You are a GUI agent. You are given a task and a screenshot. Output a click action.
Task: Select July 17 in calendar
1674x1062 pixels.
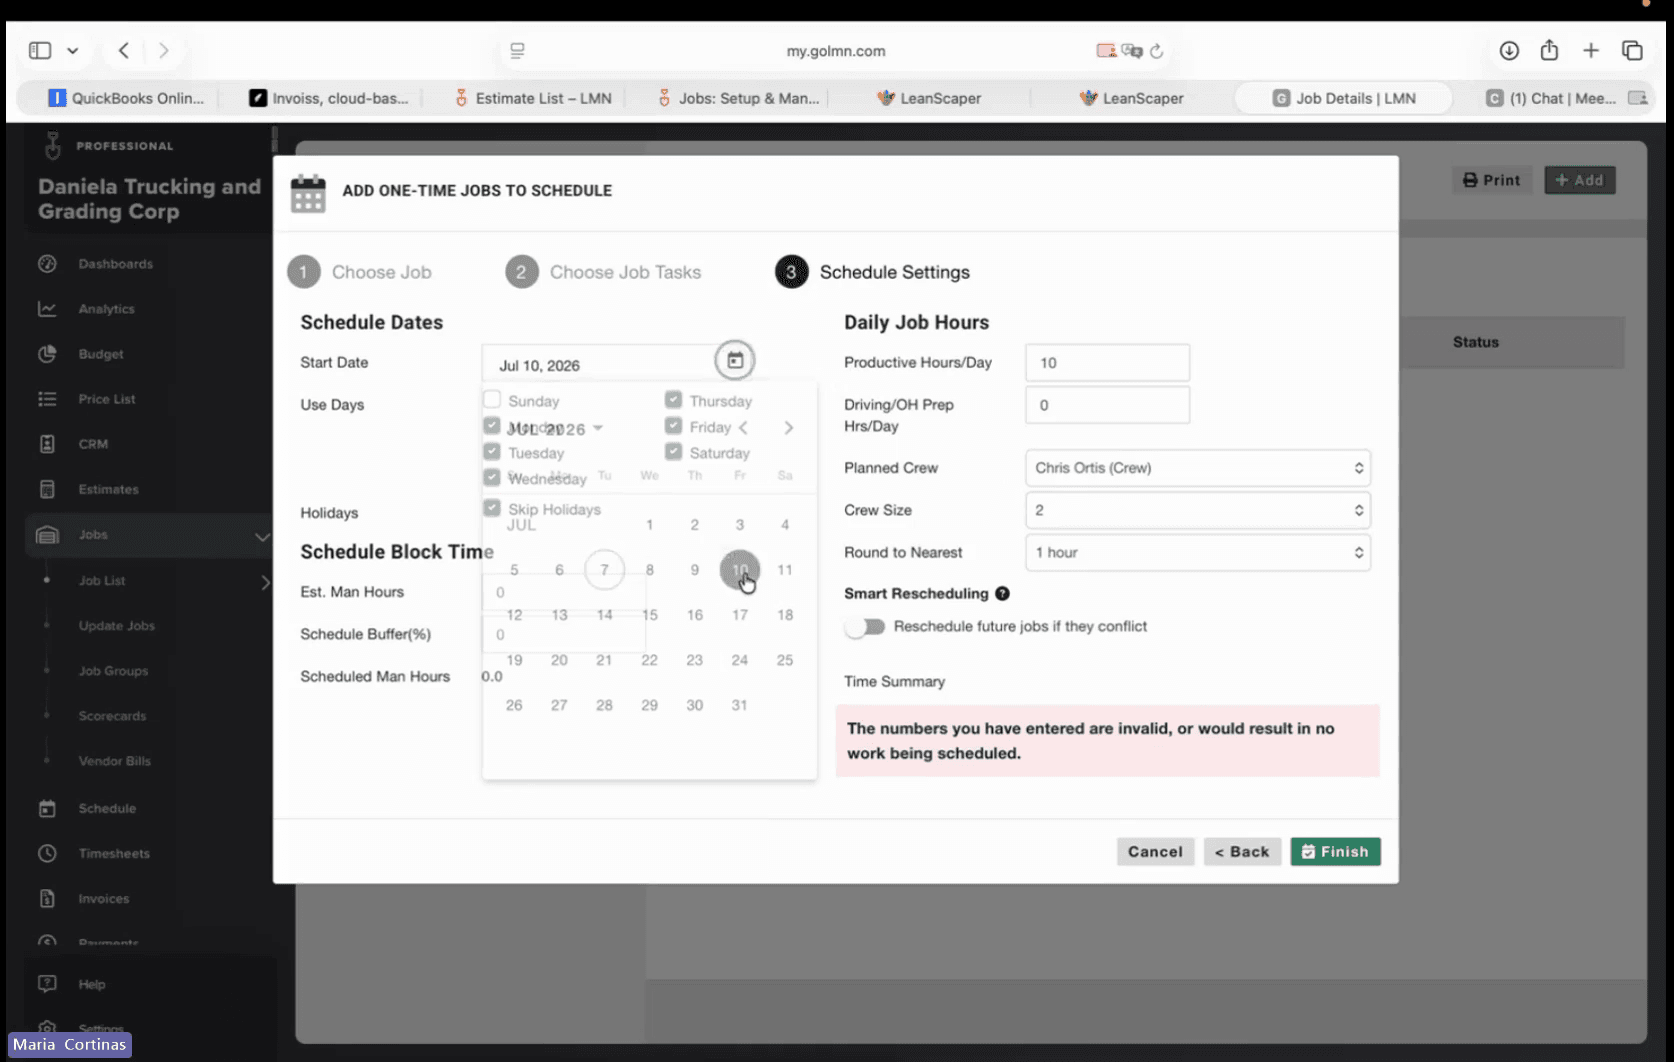tap(740, 615)
